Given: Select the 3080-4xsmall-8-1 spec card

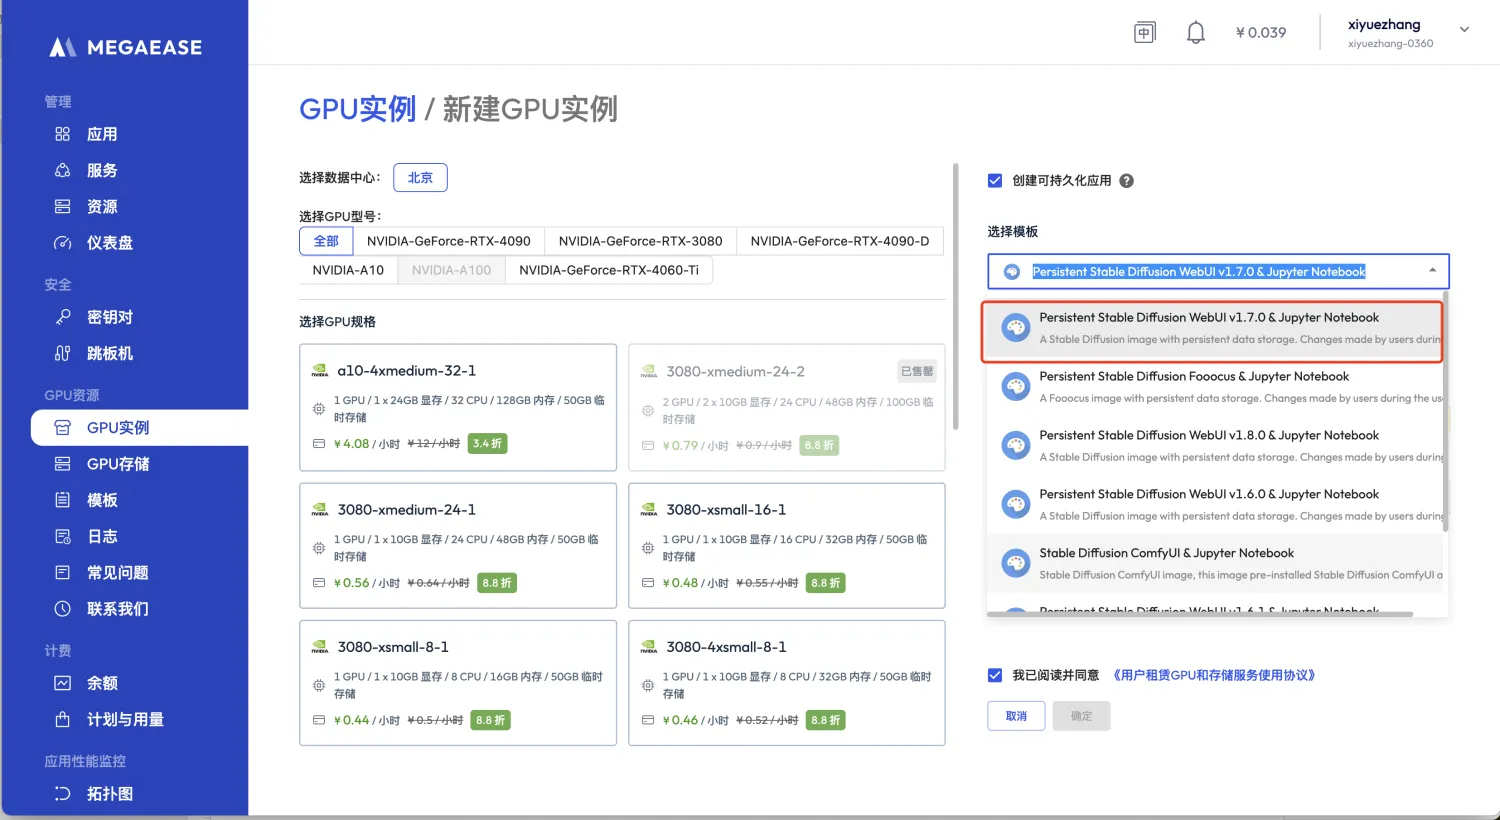Looking at the screenshot, I should point(787,683).
